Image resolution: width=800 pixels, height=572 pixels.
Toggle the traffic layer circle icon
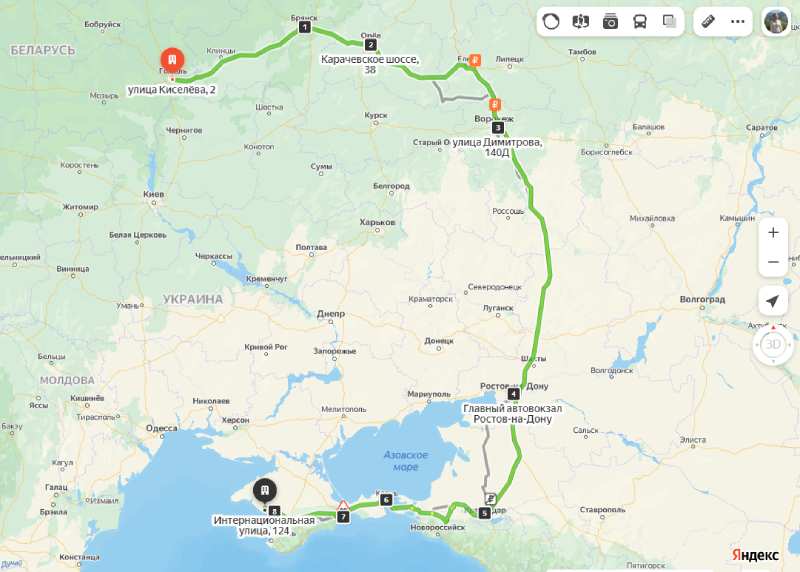tap(551, 21)
